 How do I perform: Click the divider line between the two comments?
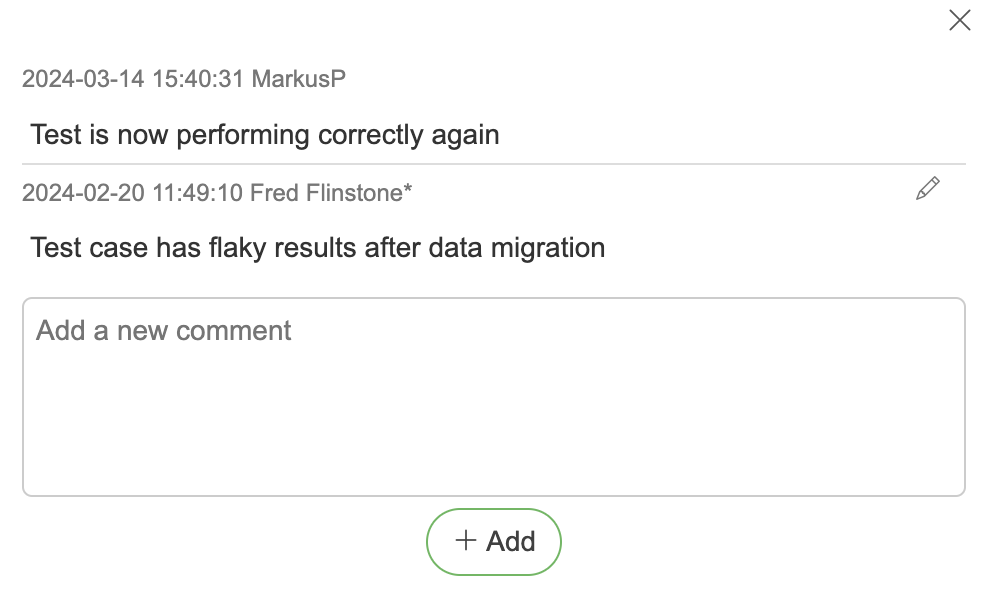pyautogui.click(x=493, y=164)
